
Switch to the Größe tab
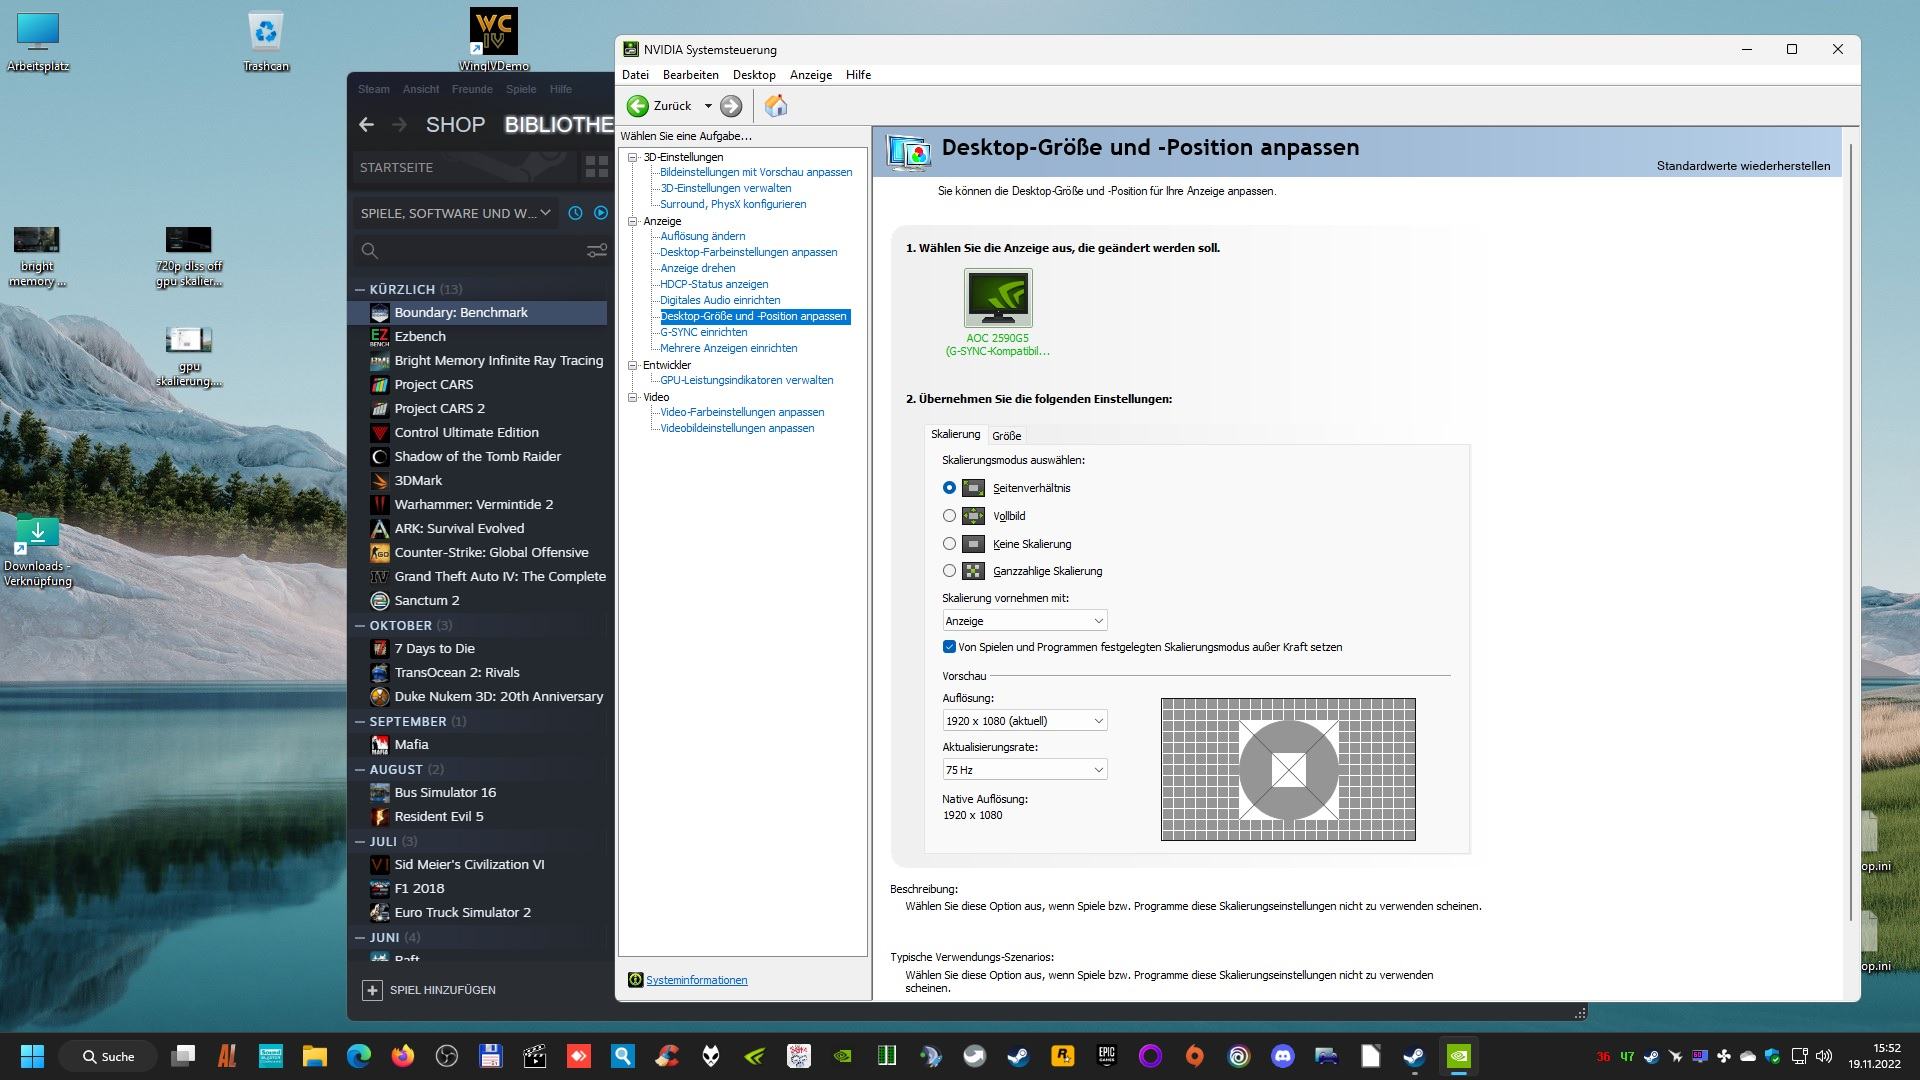[1006, 436]
